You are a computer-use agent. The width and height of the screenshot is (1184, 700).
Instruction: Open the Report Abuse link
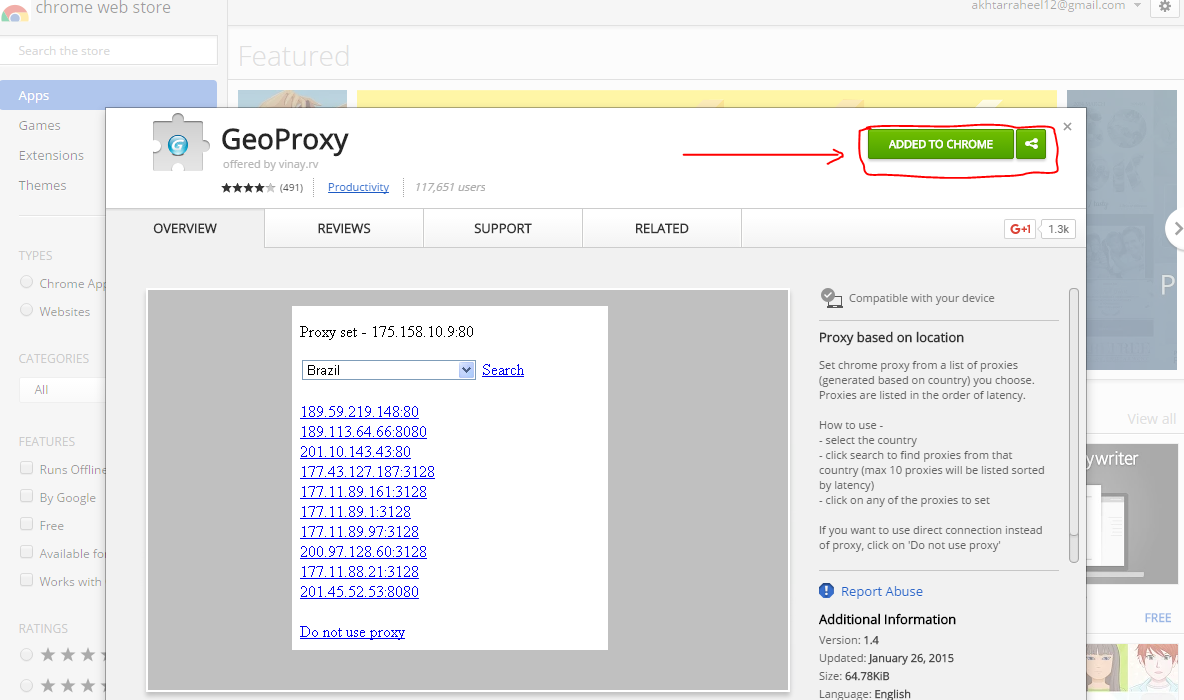coord(881,591)
